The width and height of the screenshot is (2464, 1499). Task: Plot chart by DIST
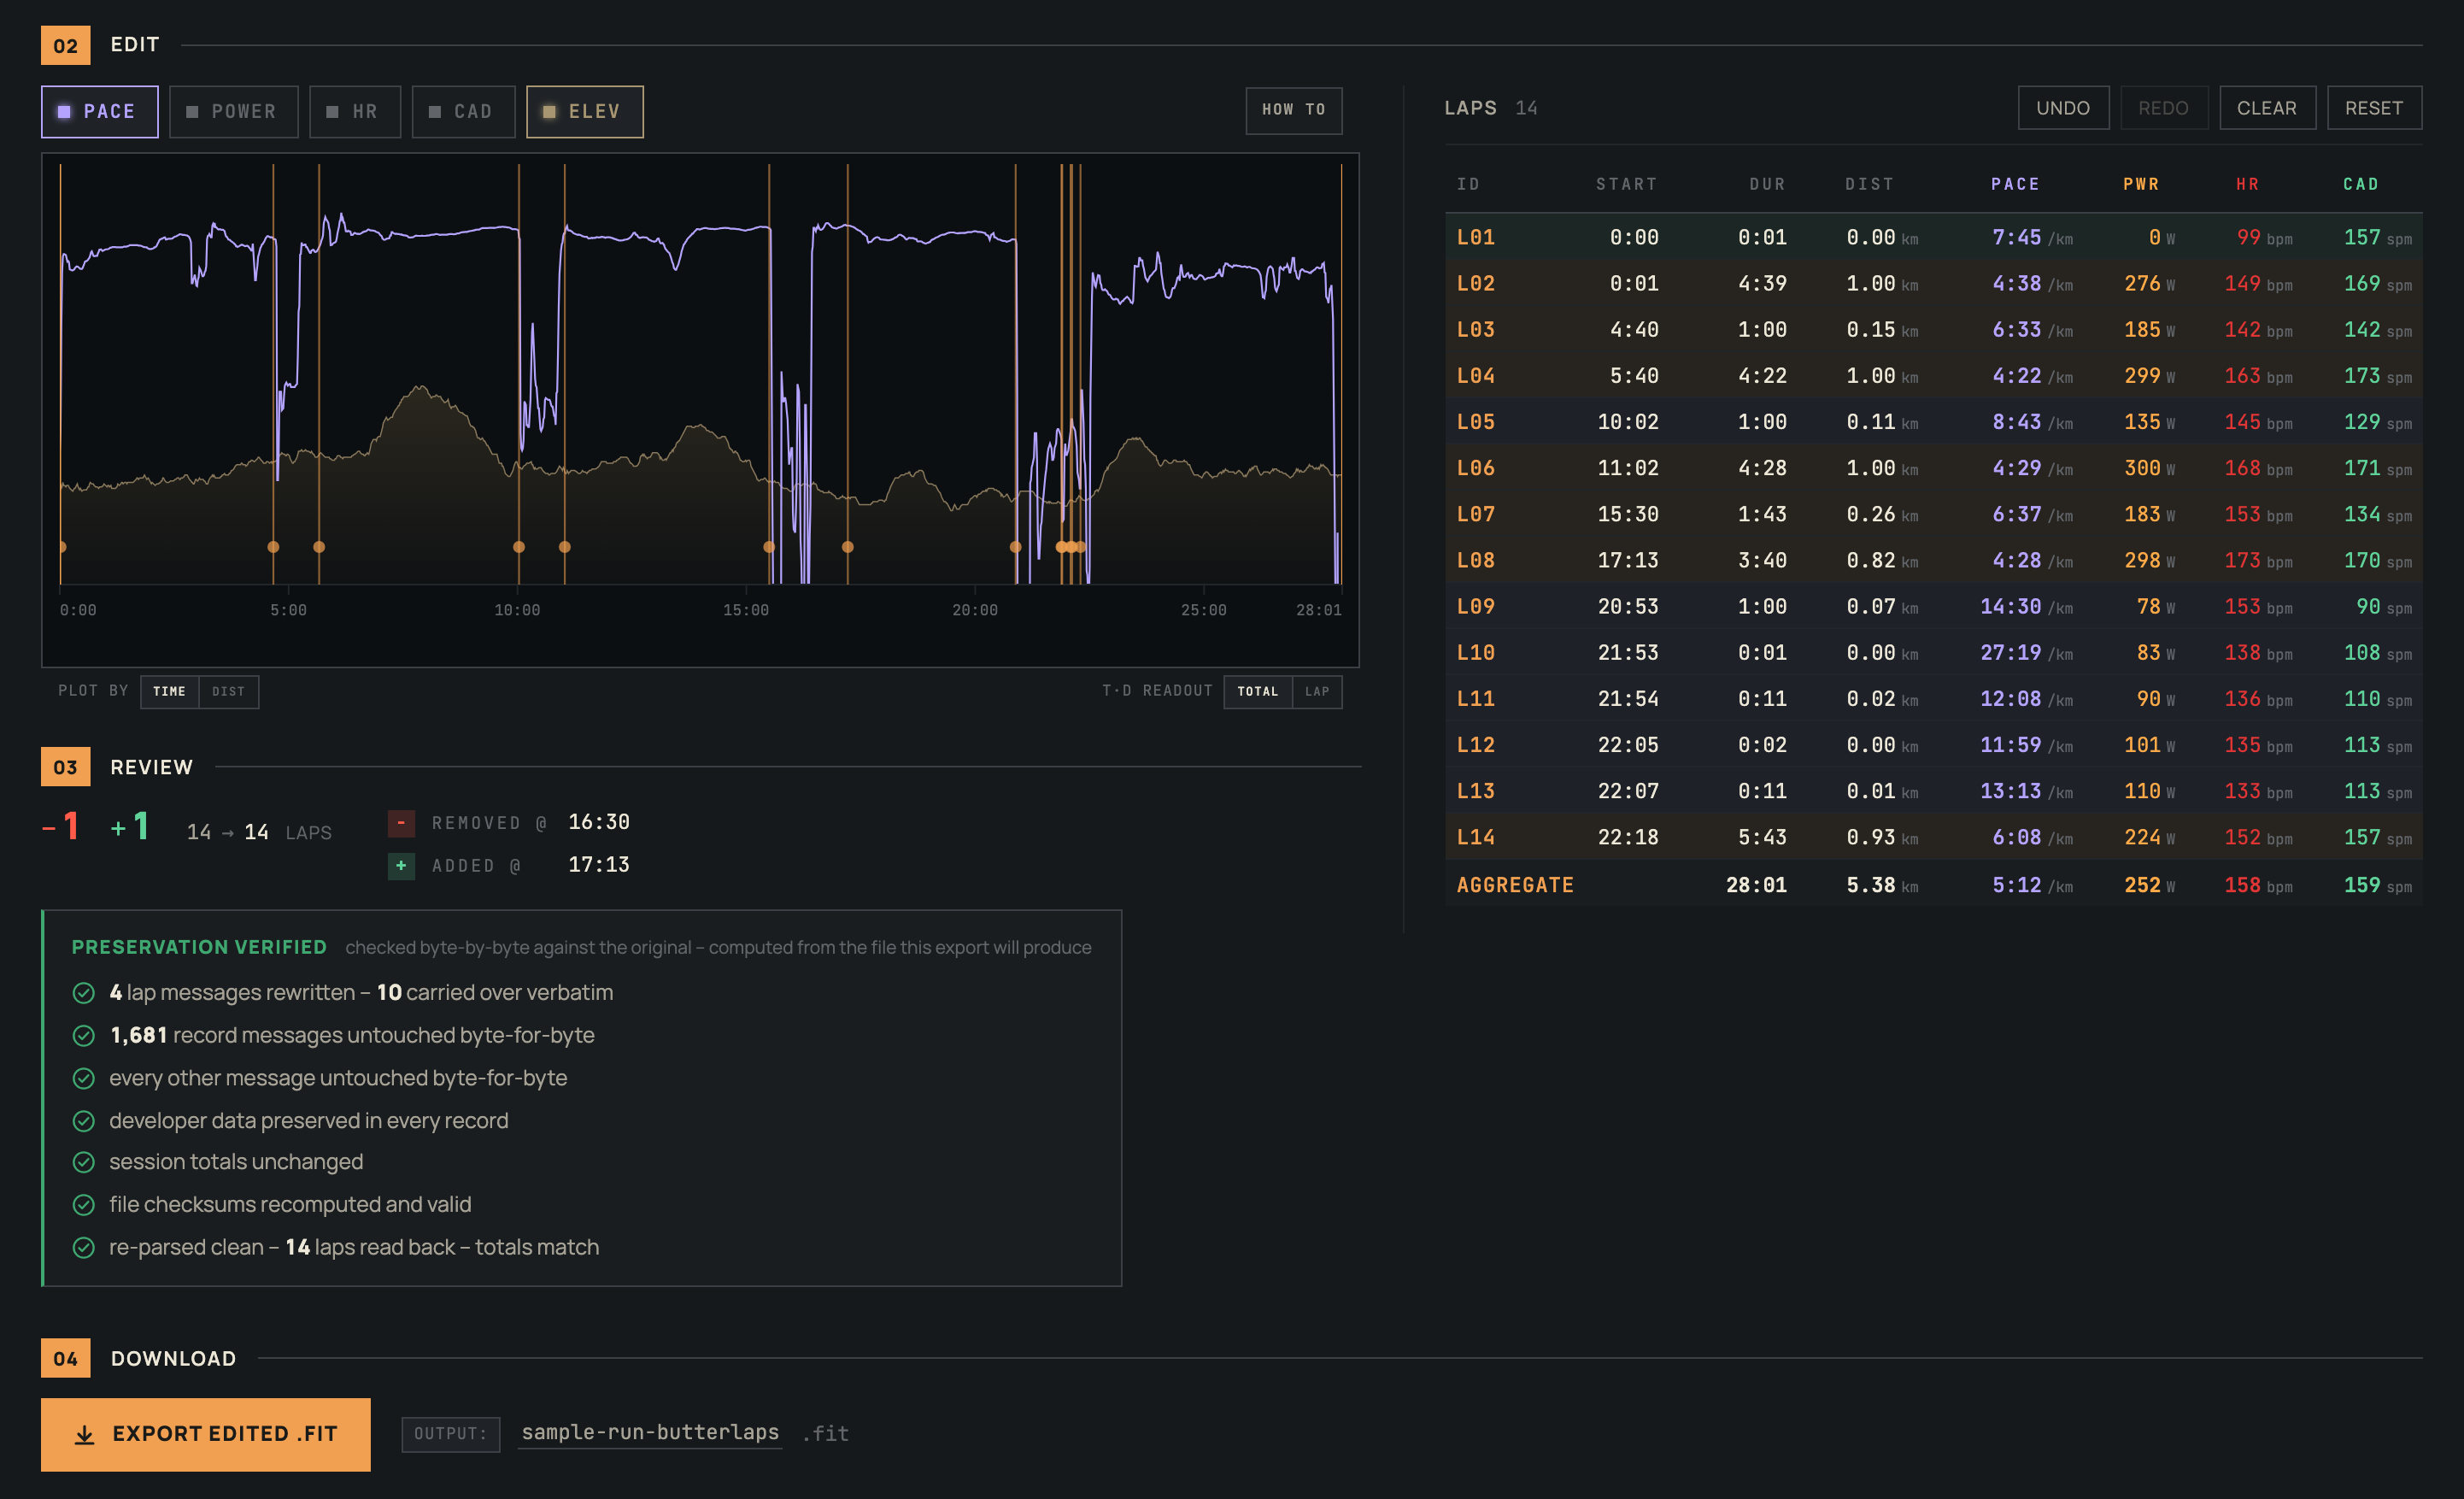pos(228,691)
